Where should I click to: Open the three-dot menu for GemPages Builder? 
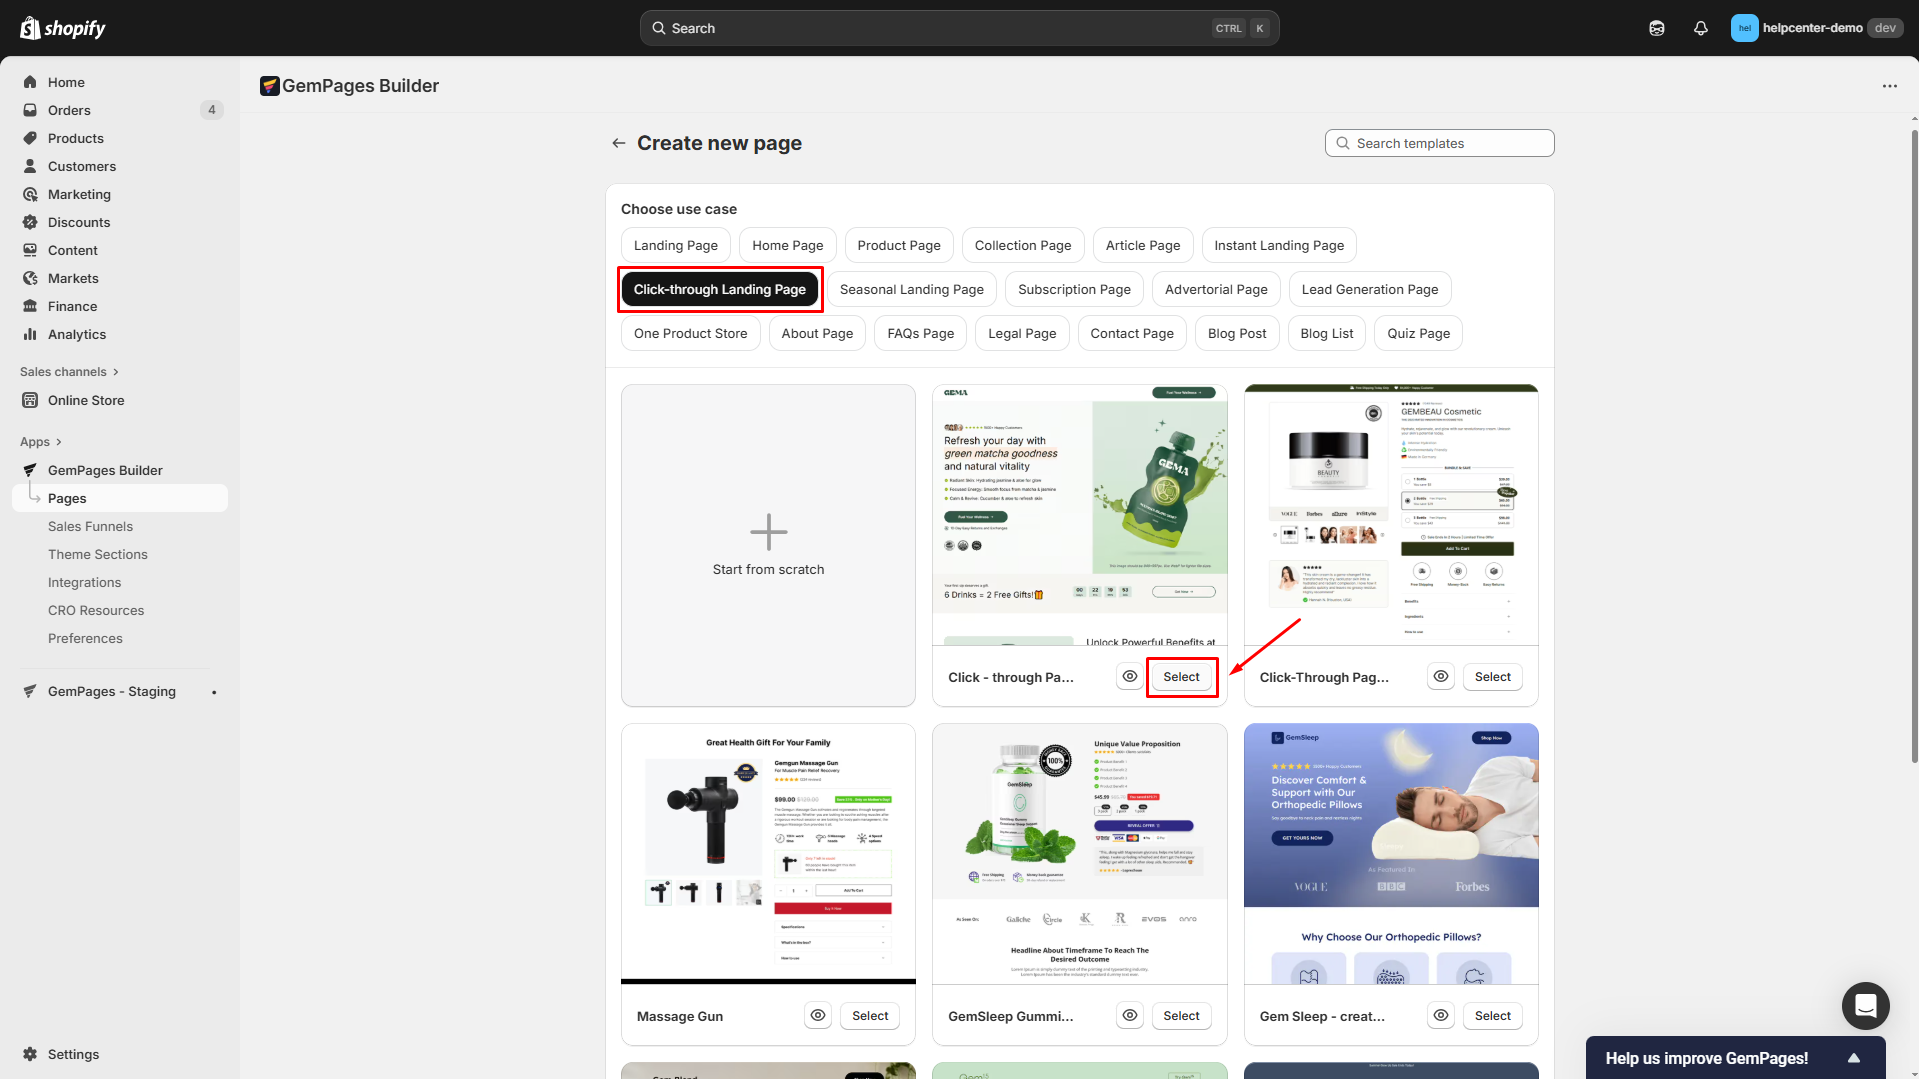(1889, 86)
